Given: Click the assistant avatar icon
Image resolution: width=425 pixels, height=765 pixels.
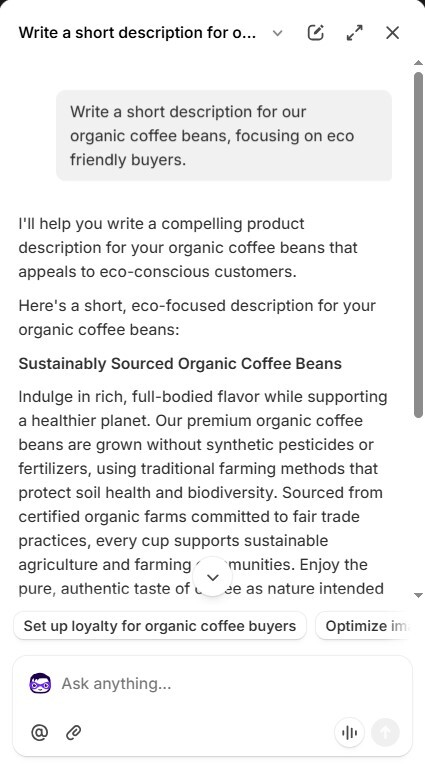Looking at the screenshot, I should point(40,684).
